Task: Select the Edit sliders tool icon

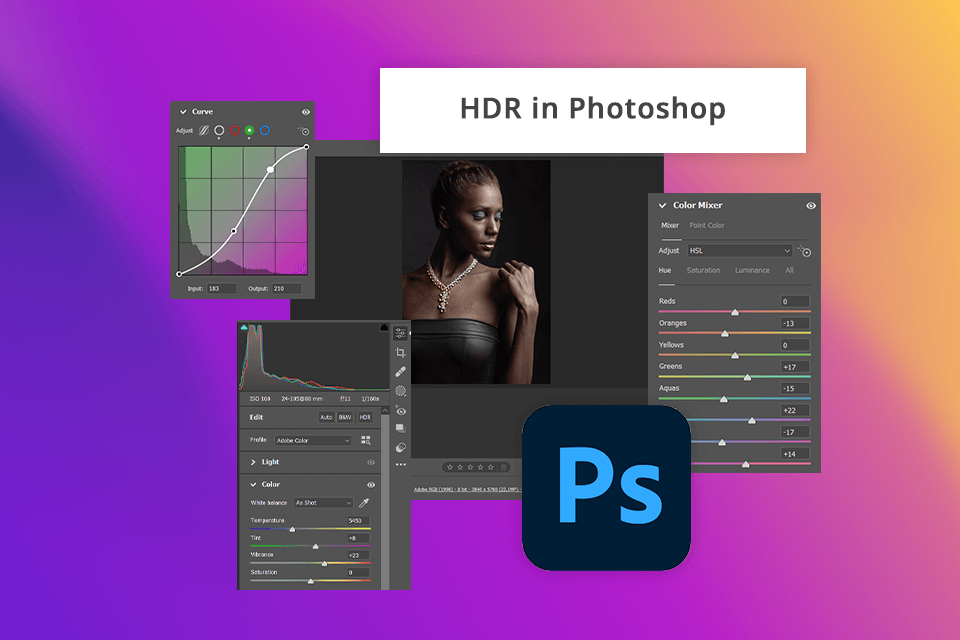Action: click(x=400, y=333)
